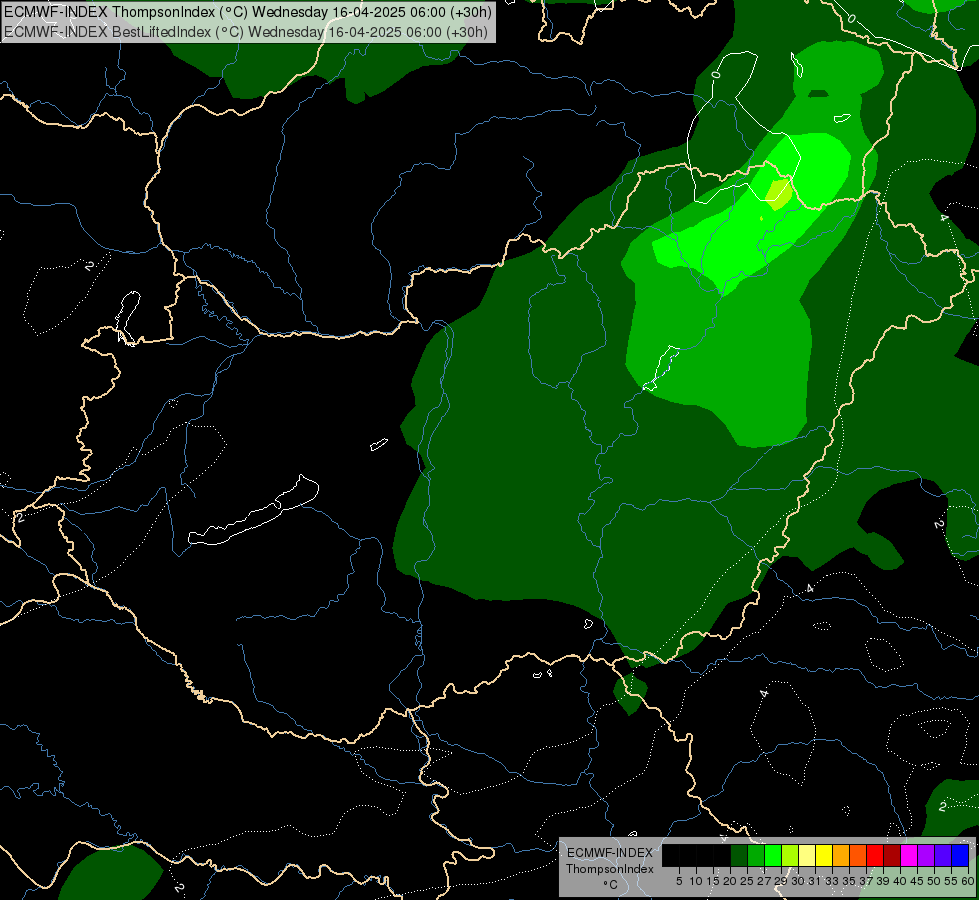
Task: Click the dark green 20-25 legend swatch
Action: (x=739, y=855)
